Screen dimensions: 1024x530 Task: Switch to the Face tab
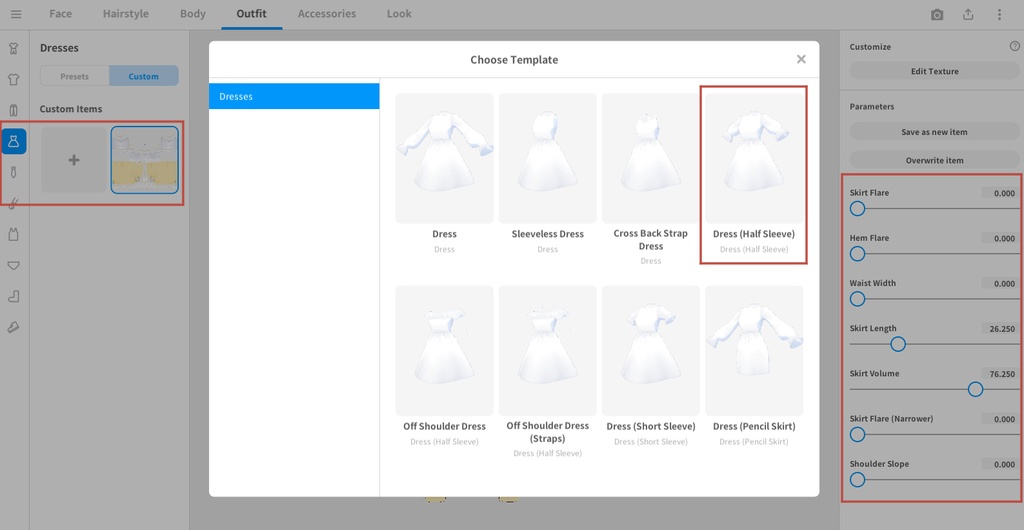point(61,14)
